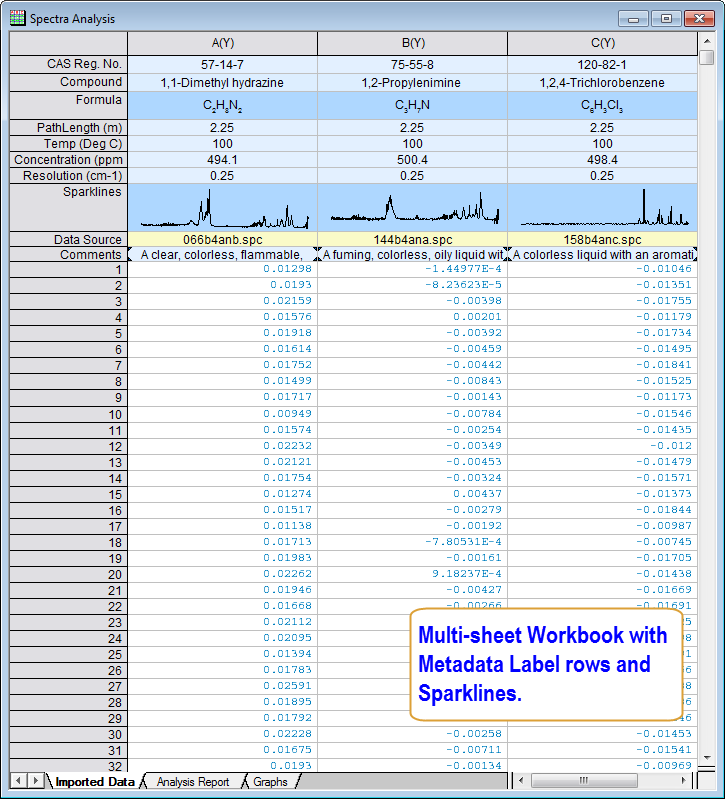Screen dimensions: 725x799
Task: Switch to the Graphs sheet tab
Action: (x=270, y=782)
